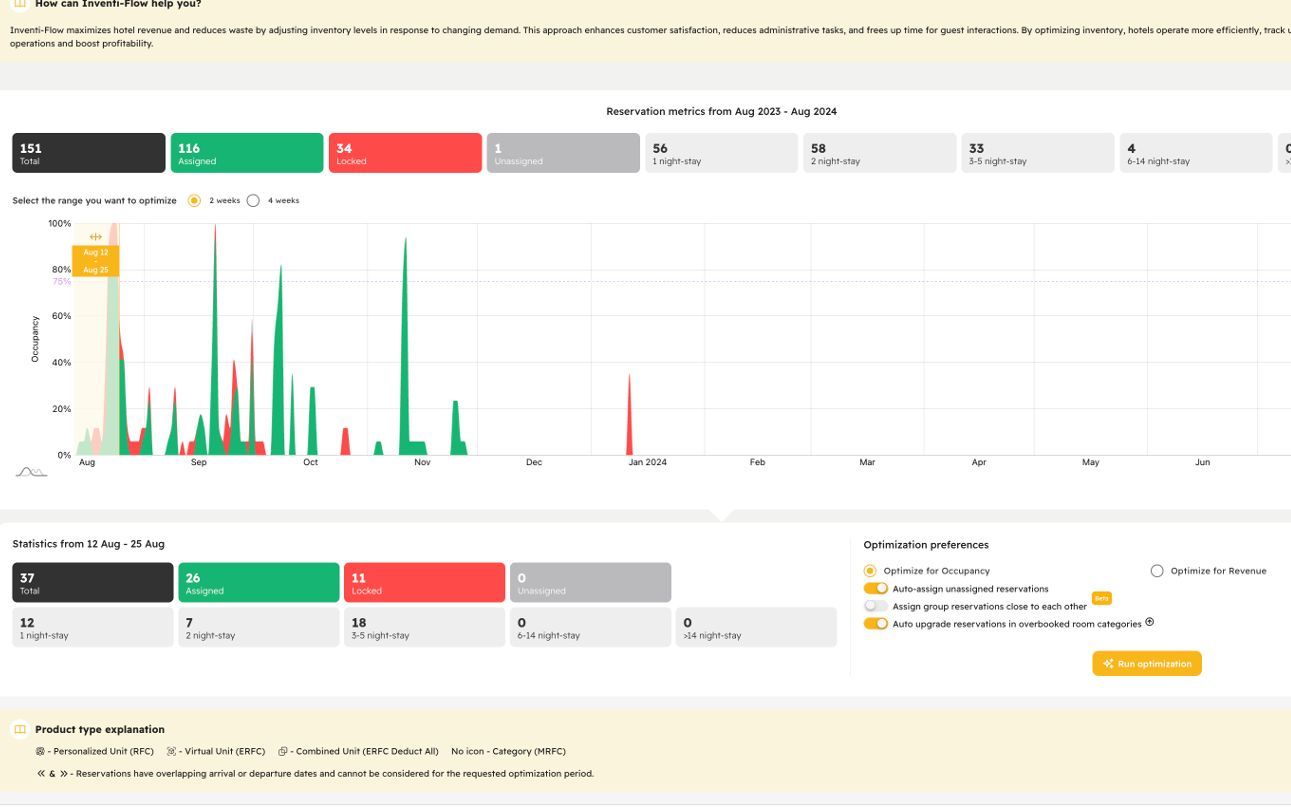Click the 151 Total metric card
The image size is (1291, 807).
click(x=88, y=153)
